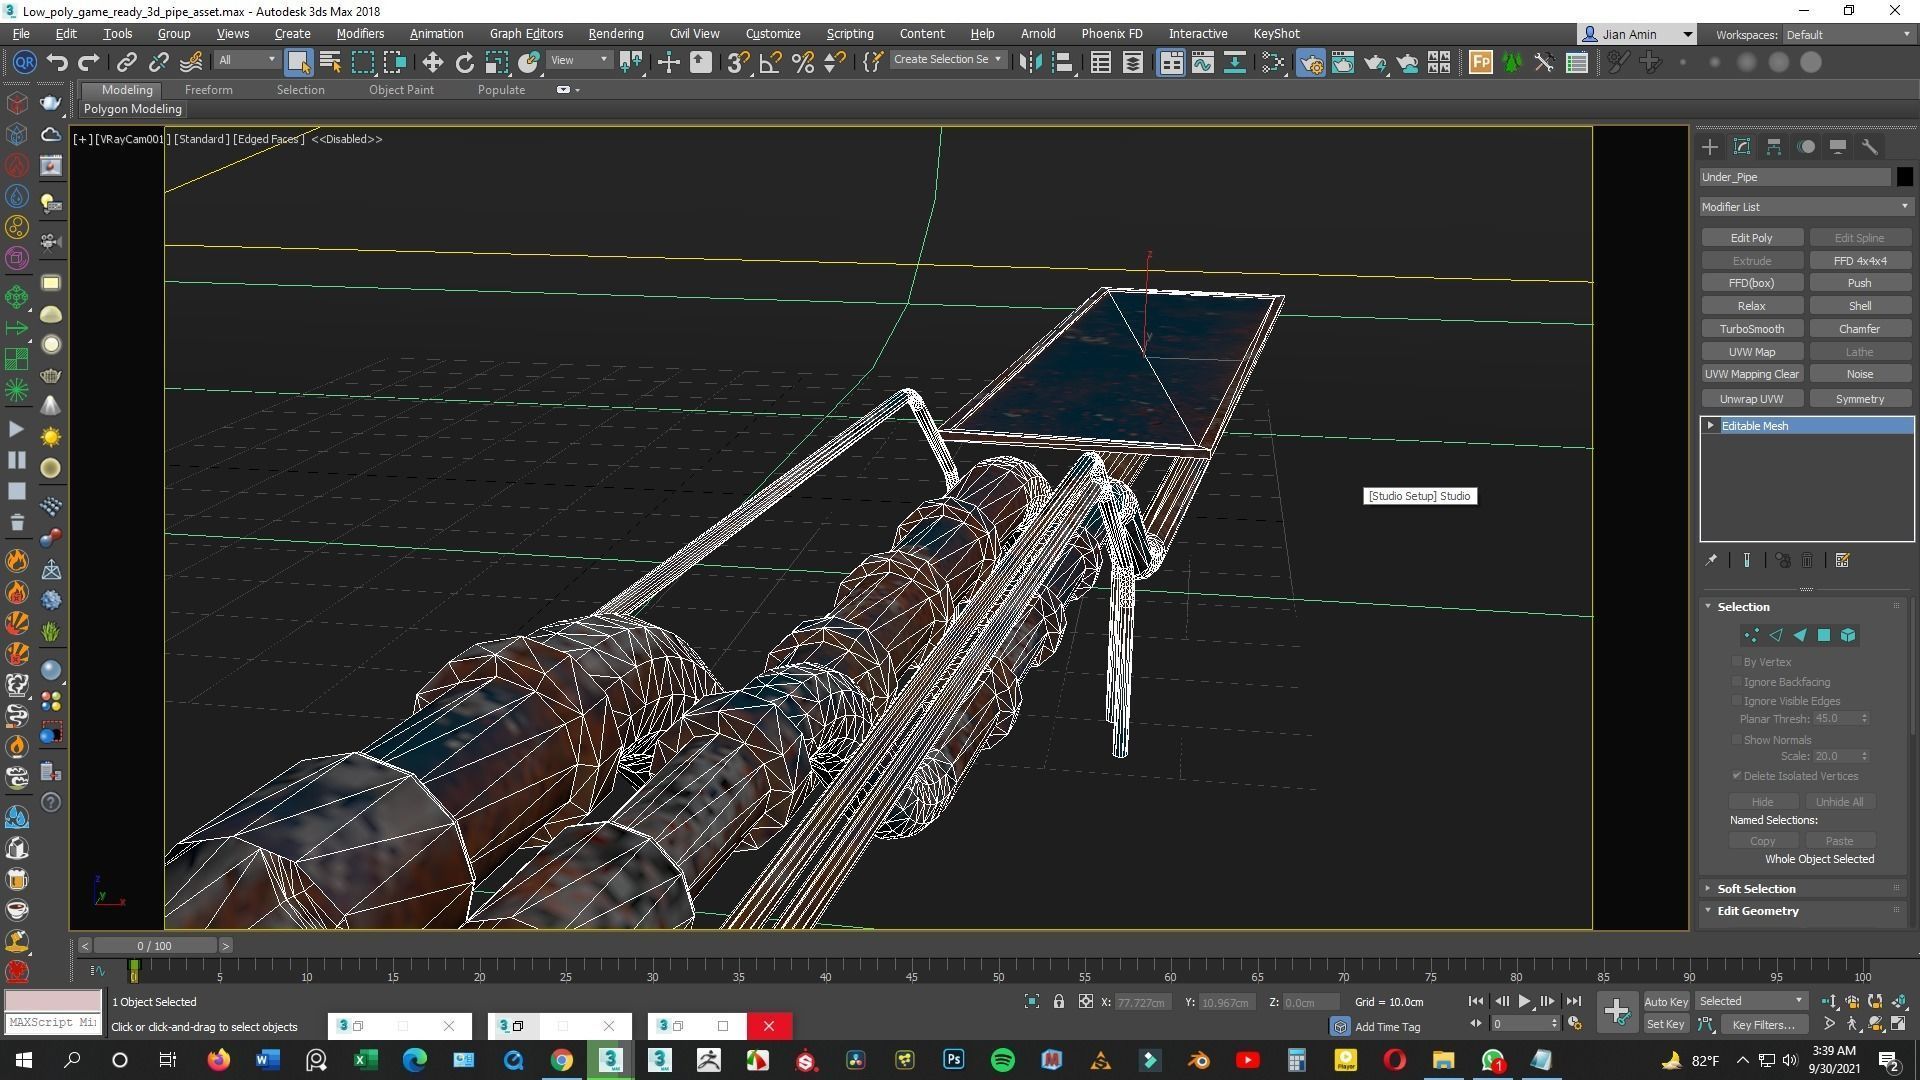
Task: Activate the Select and Move tool
Action: pos(434,62)
